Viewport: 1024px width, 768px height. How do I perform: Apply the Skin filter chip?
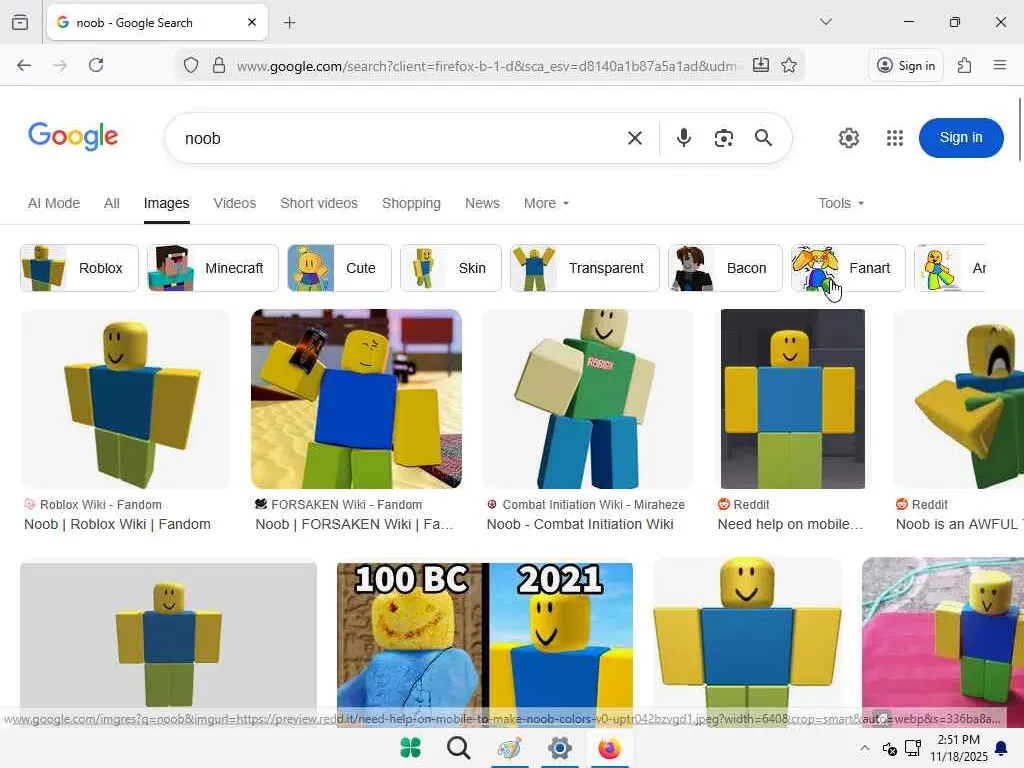pos(451,268)
